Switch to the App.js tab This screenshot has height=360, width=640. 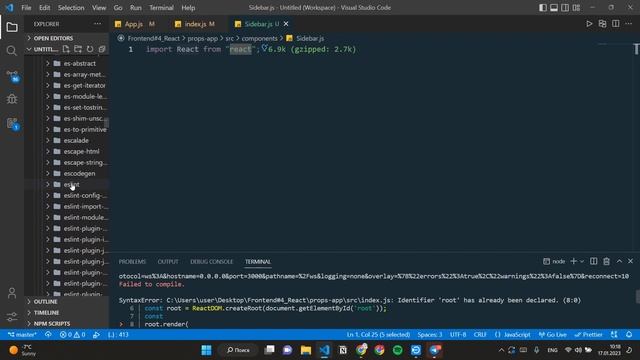click(x=135, y=24)
